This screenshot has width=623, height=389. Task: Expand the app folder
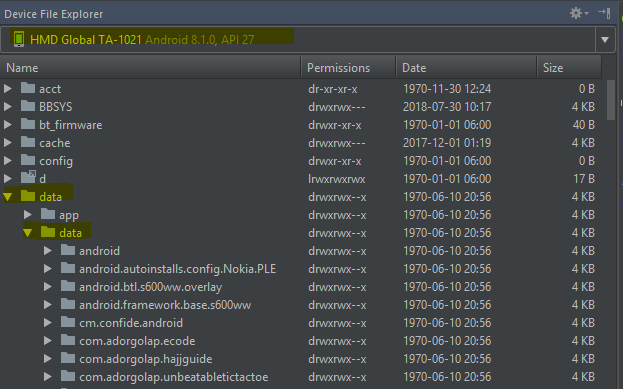click(x=27, y=215)
